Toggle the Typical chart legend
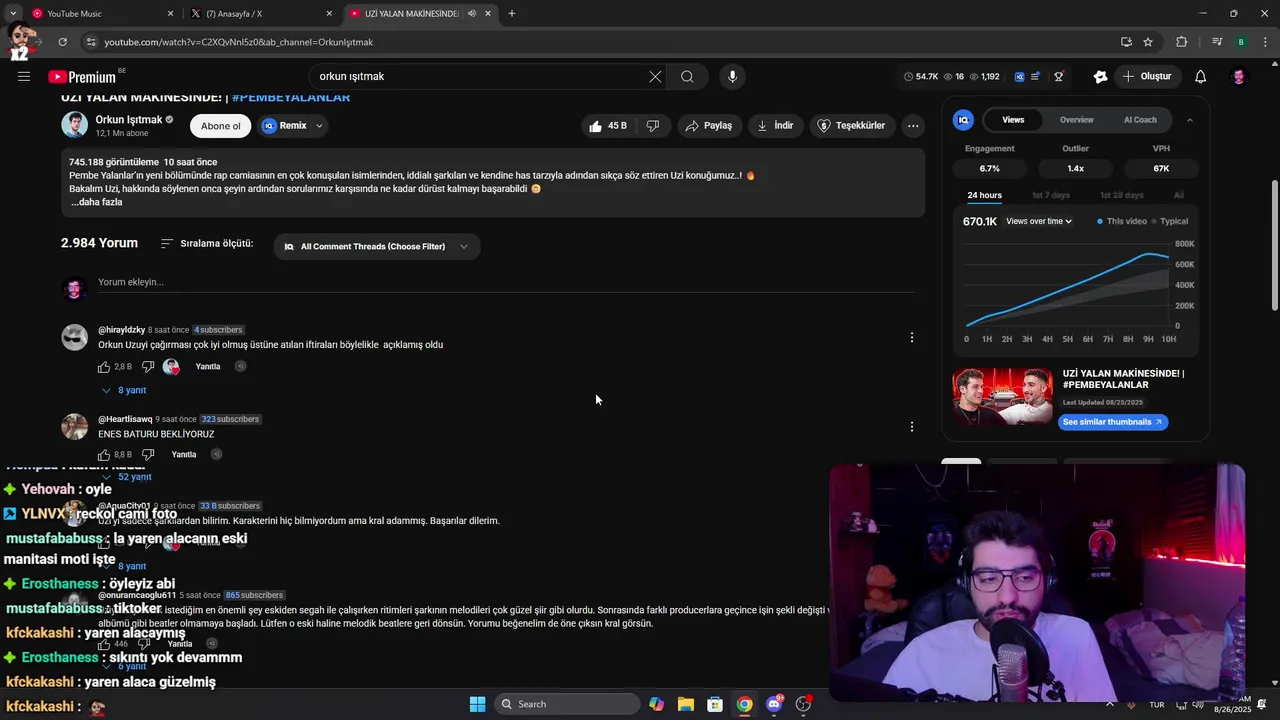 click(1170, 221)
